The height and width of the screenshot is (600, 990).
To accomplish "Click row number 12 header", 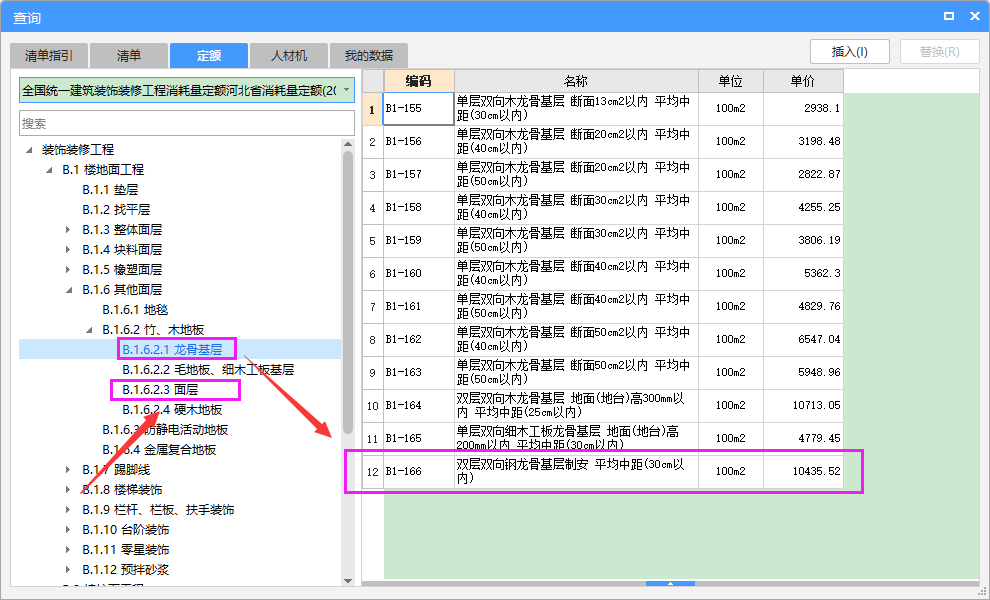I will tap(373, 471).
